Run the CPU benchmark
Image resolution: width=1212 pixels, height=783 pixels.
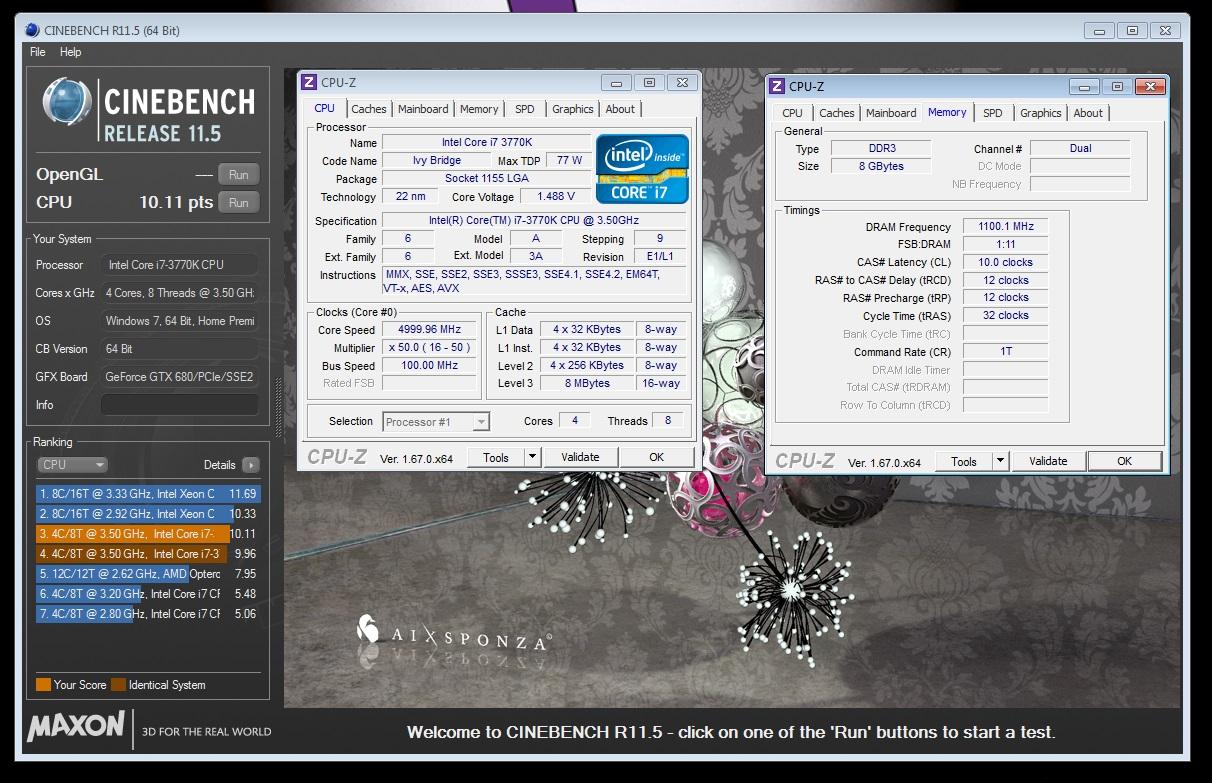point(238,202)
